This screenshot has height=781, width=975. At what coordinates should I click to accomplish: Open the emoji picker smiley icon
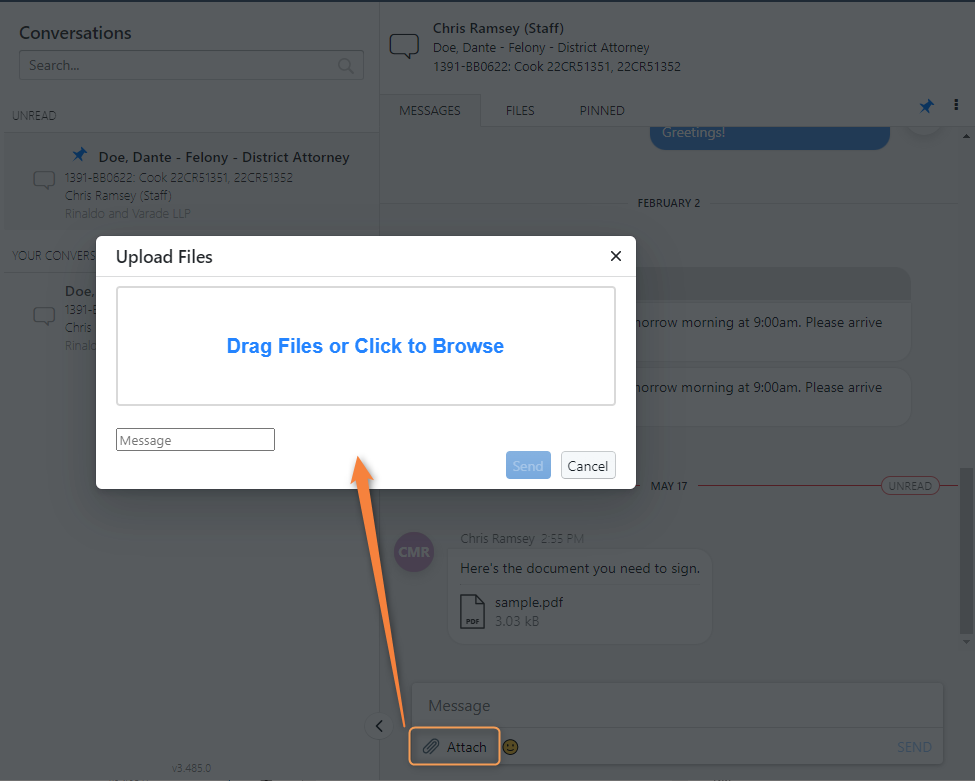[510, 747]
